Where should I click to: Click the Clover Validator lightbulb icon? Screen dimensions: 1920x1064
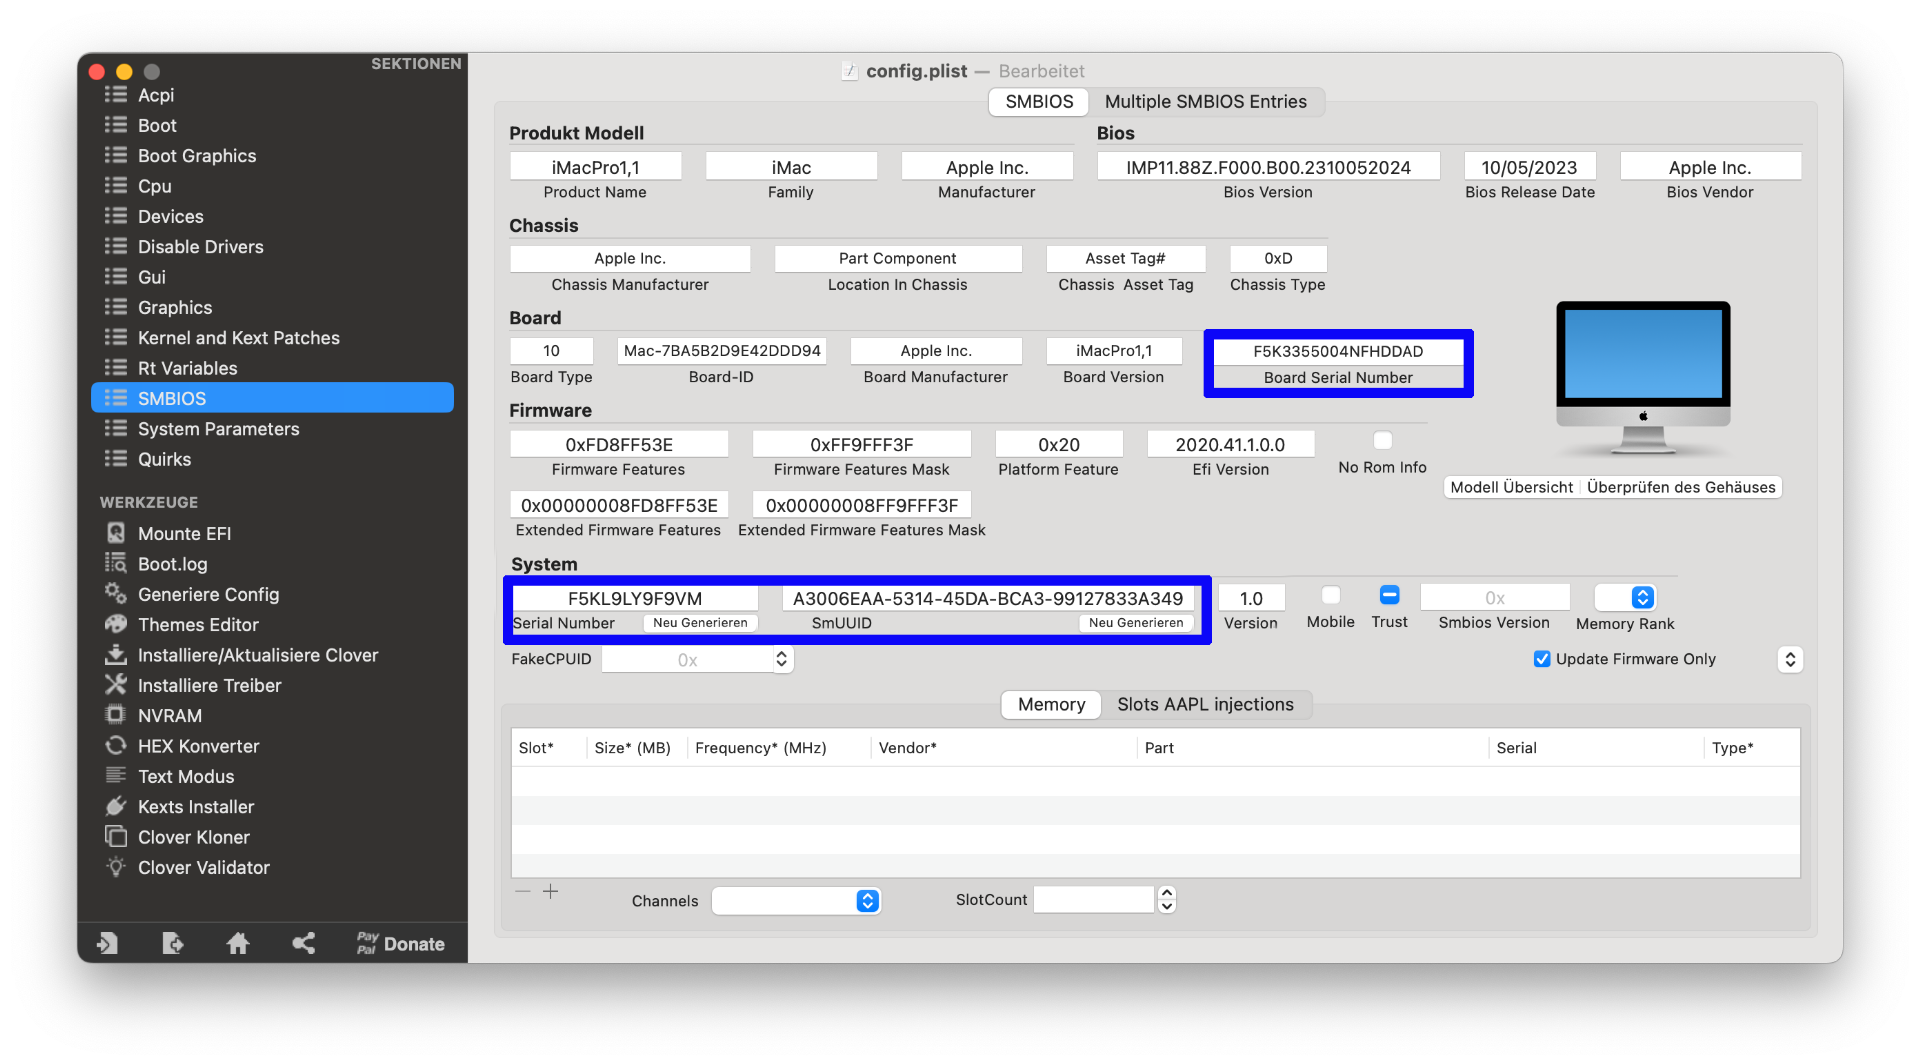click(116, 867)
